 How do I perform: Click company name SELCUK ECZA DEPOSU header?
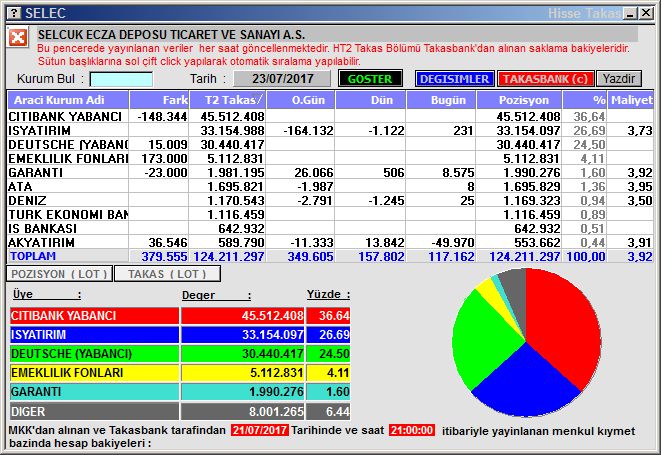[171, 34]
